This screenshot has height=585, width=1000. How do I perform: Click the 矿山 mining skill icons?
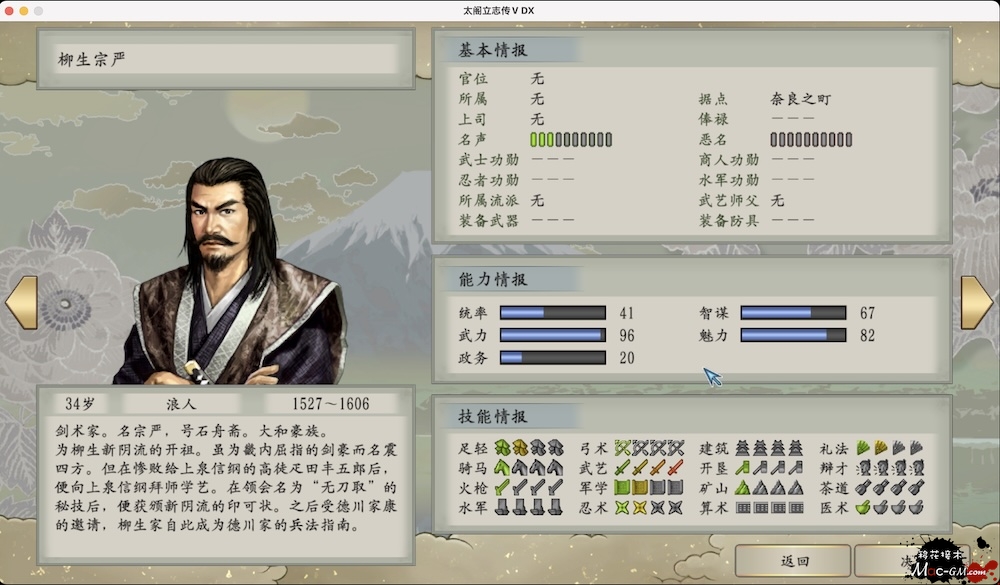769,488
